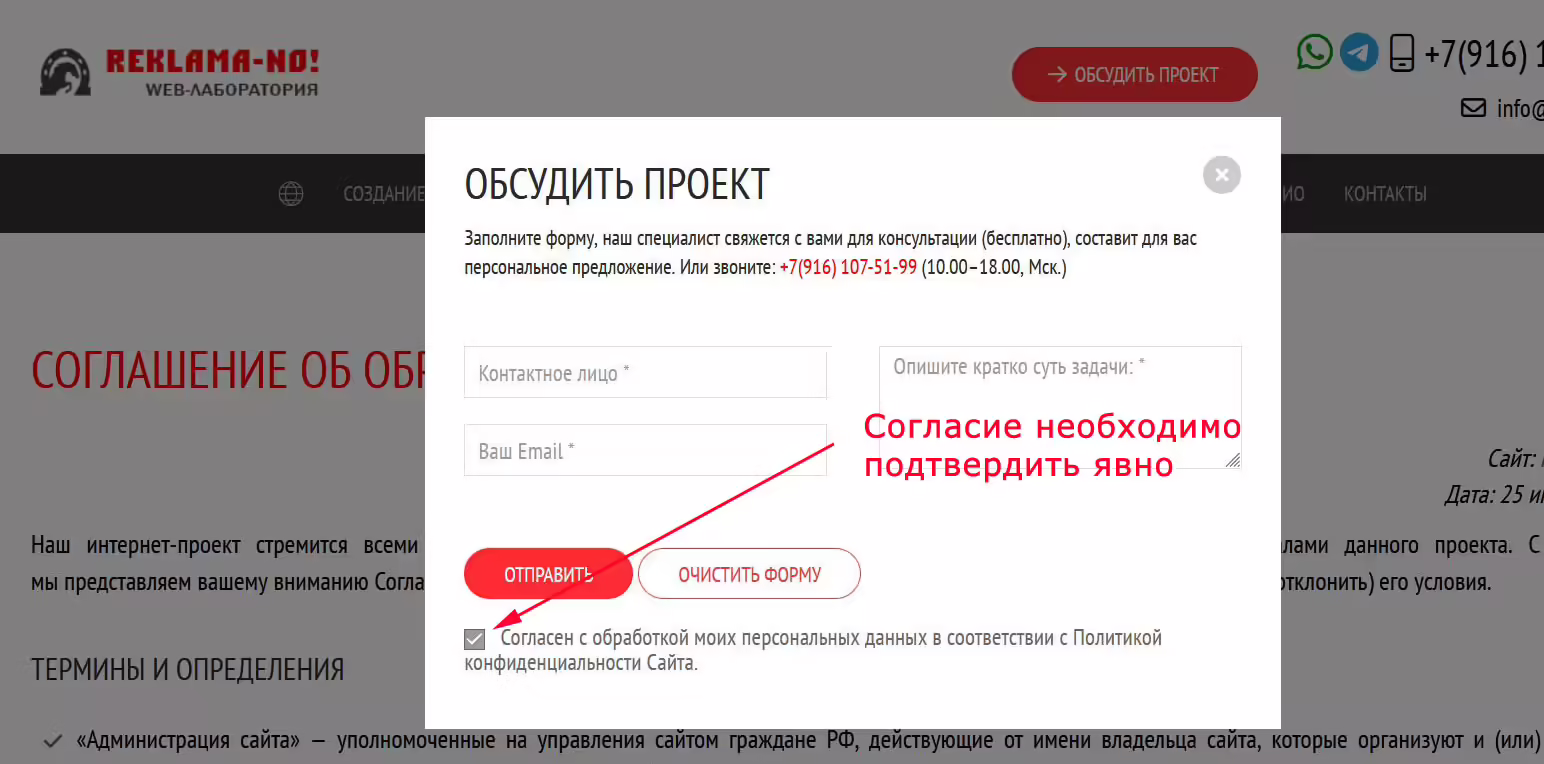
Task: Click the Соглашение об page heading
Action: coord(228,370)
